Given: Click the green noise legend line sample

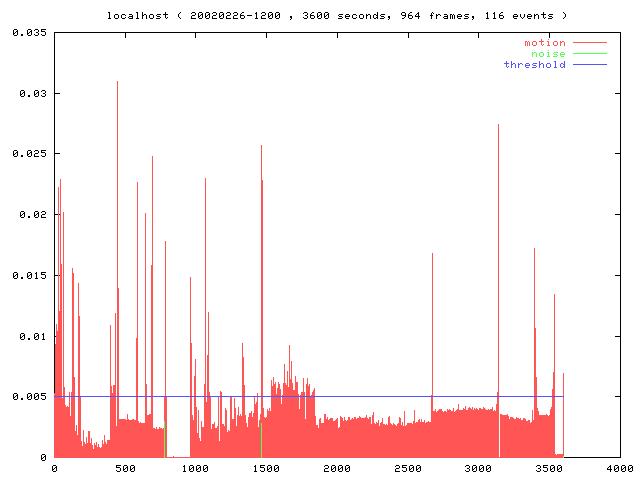Looking at the screenshot, I should point(590,54).
